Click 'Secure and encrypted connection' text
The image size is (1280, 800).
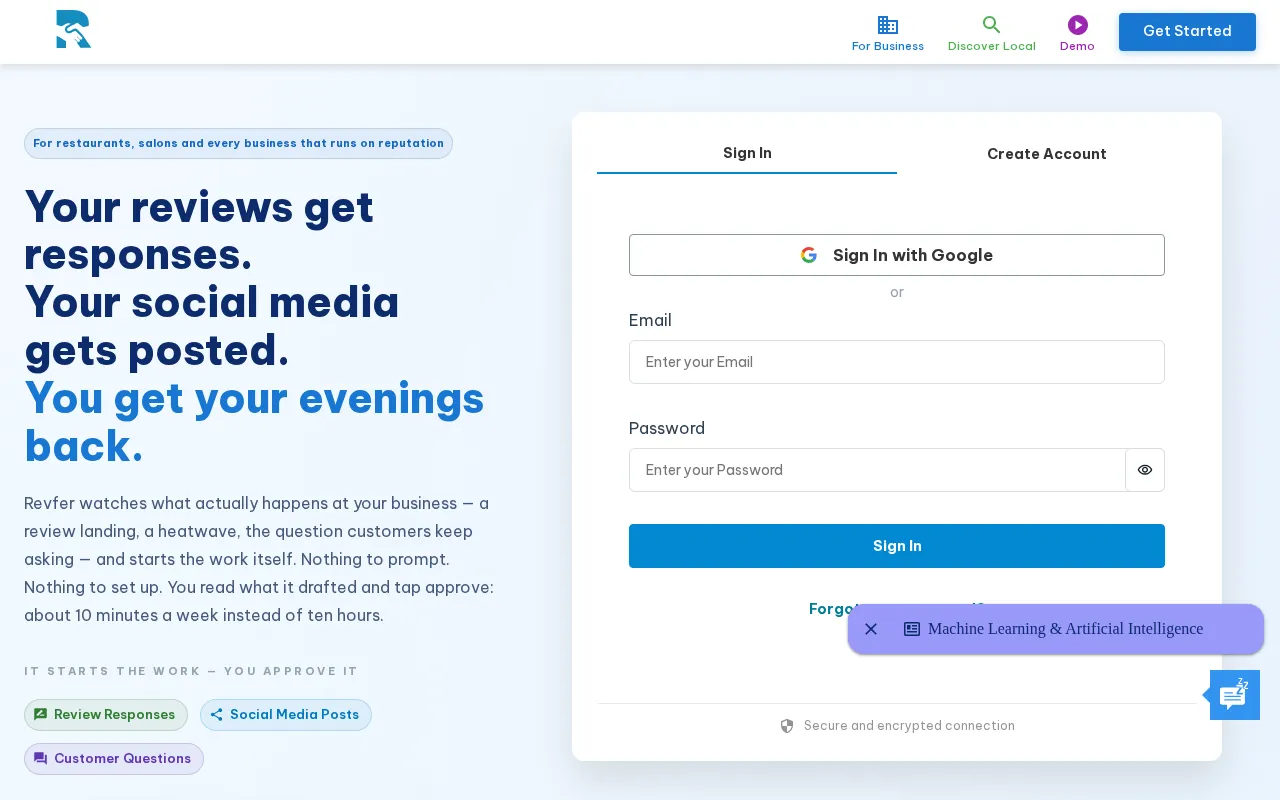point(909,726)
